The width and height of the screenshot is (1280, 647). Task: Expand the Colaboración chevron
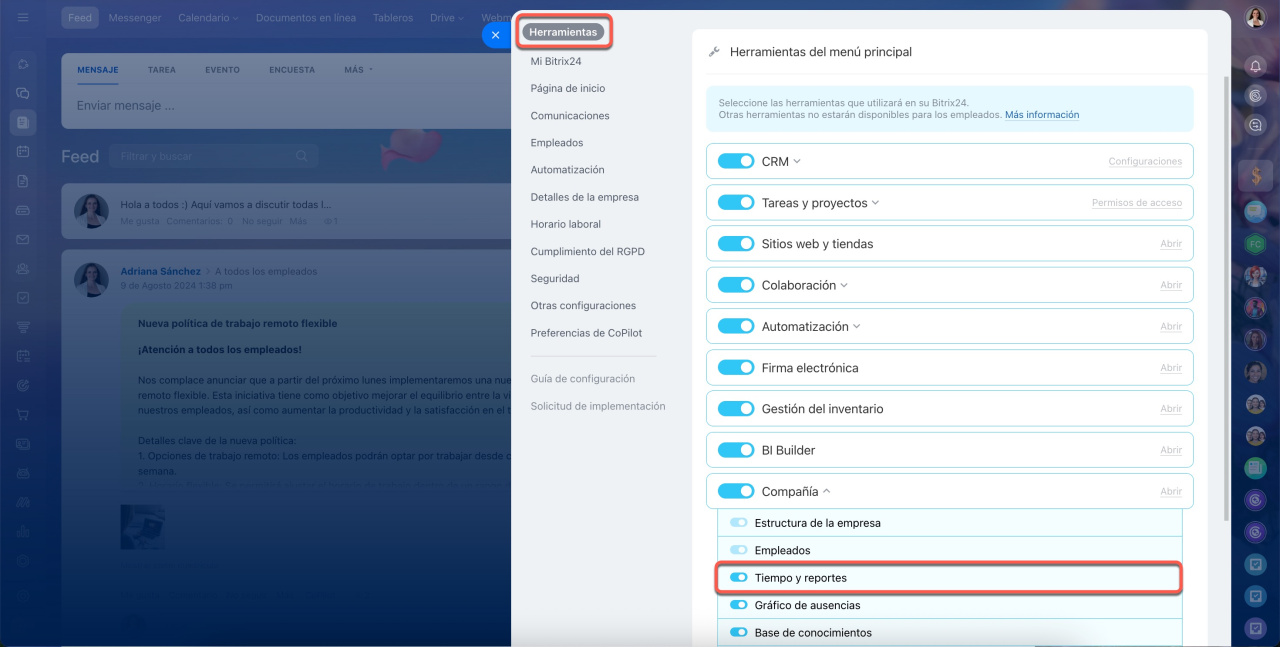tap(844, 285)
